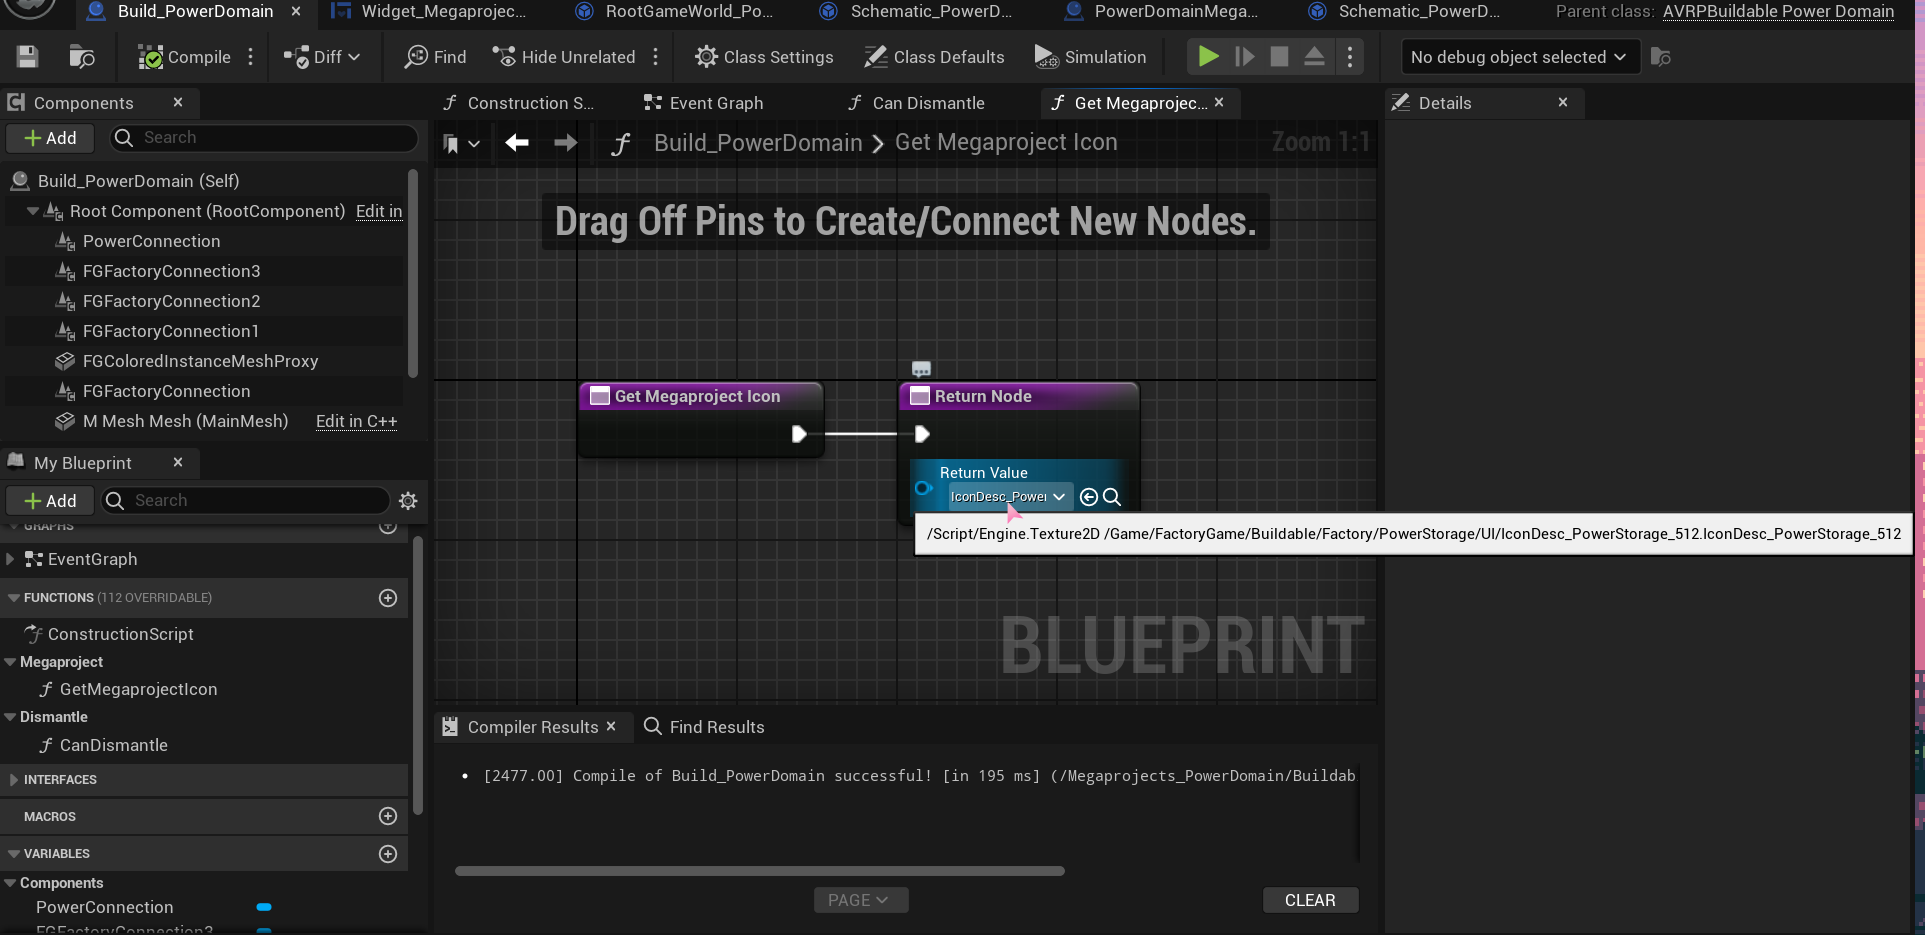Open play options three-dot menu
This screenshot has height=935, width=1925.
point(1350,57)
